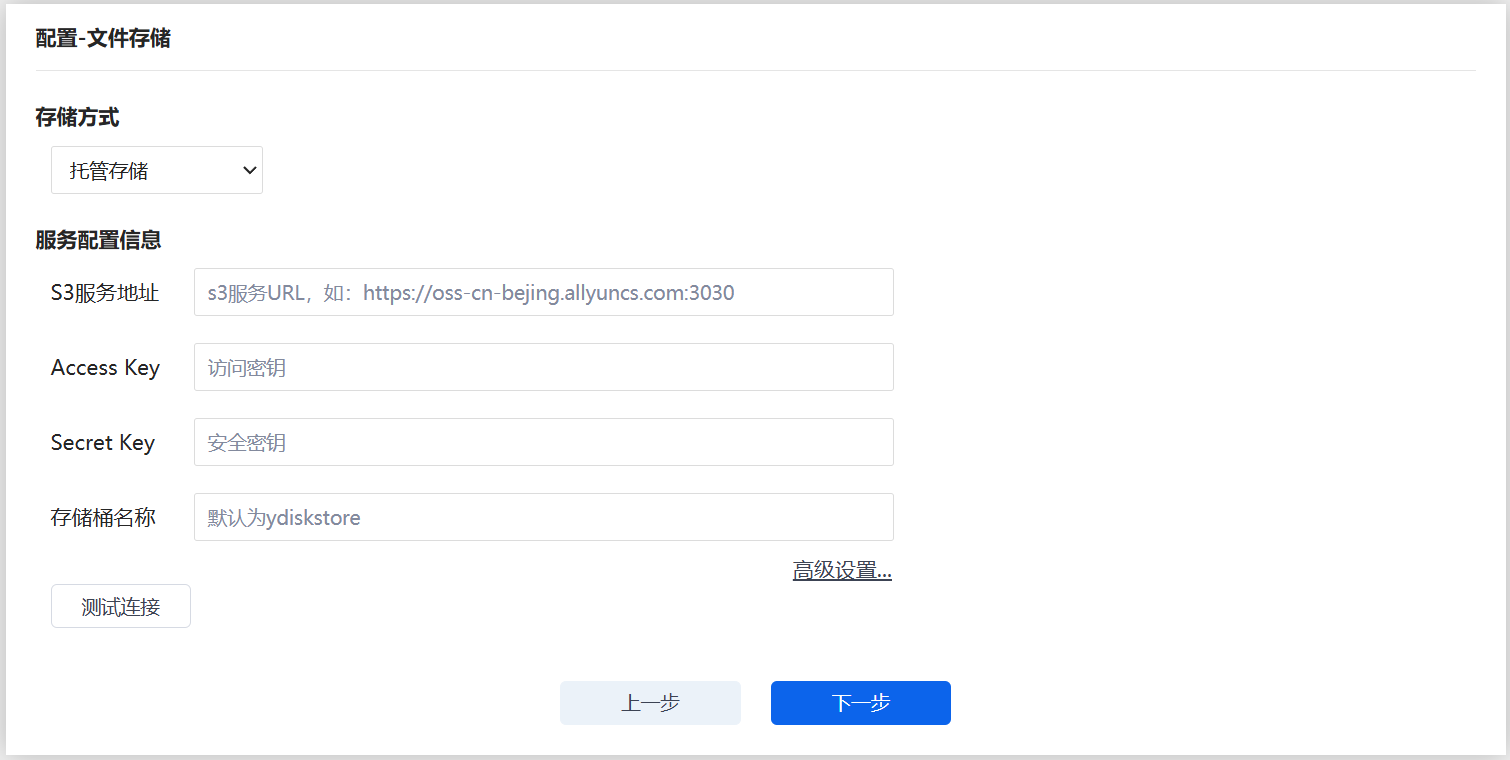Click into the Secret Key field
Screen dimensions: 1510x760
pos(544,442)
